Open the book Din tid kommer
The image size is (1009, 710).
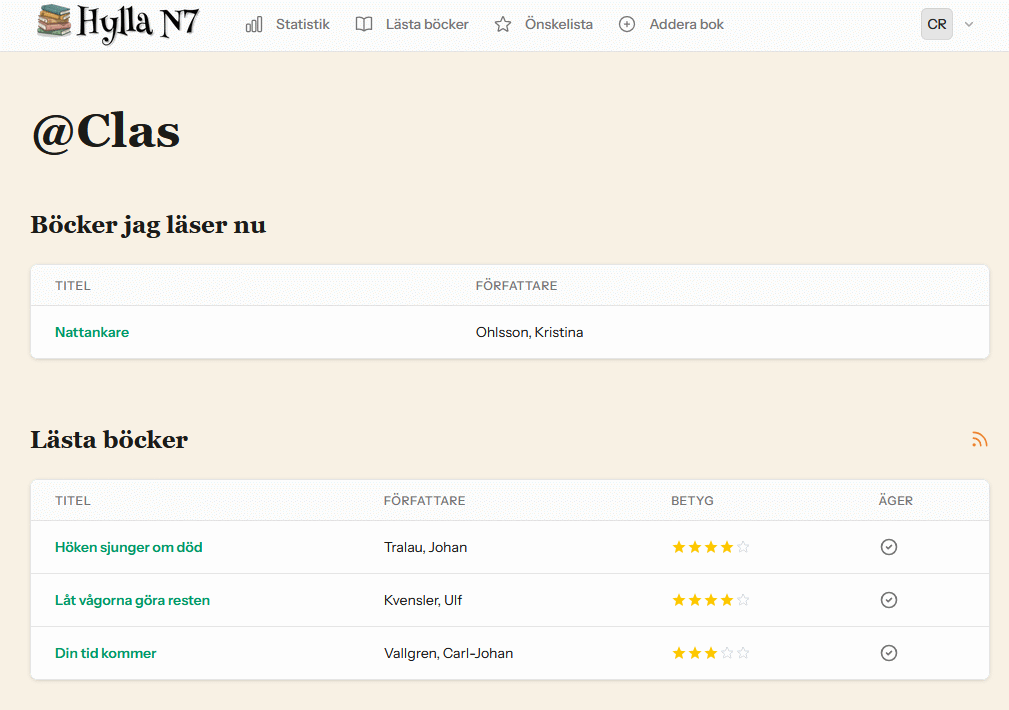tap(106, 653)
